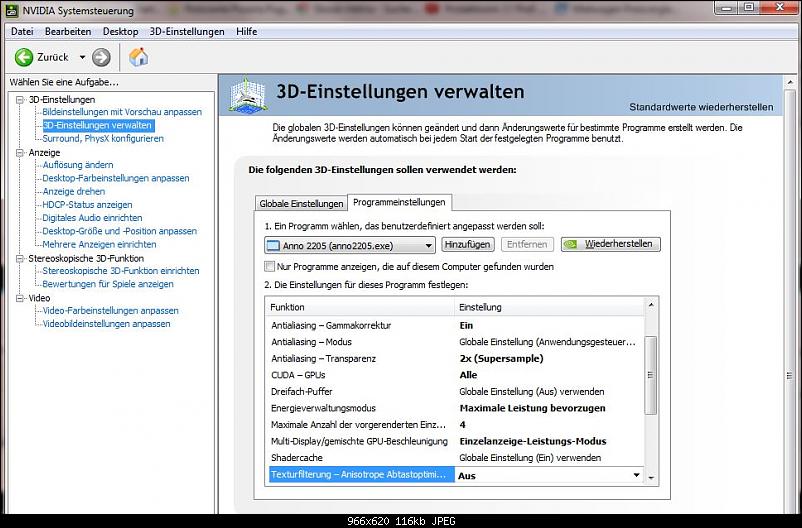Viewport: 802px width, 528px height.
Task: Open Stereoskopische 3D-Funktion einrichten
Action: [x=121, y=271]
